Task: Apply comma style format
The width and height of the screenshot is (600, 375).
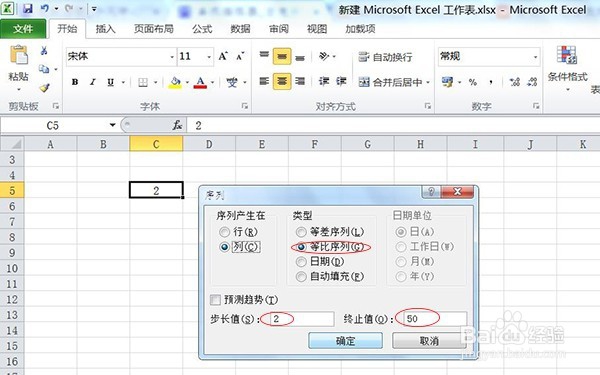Action: click(x=491, y=82)
